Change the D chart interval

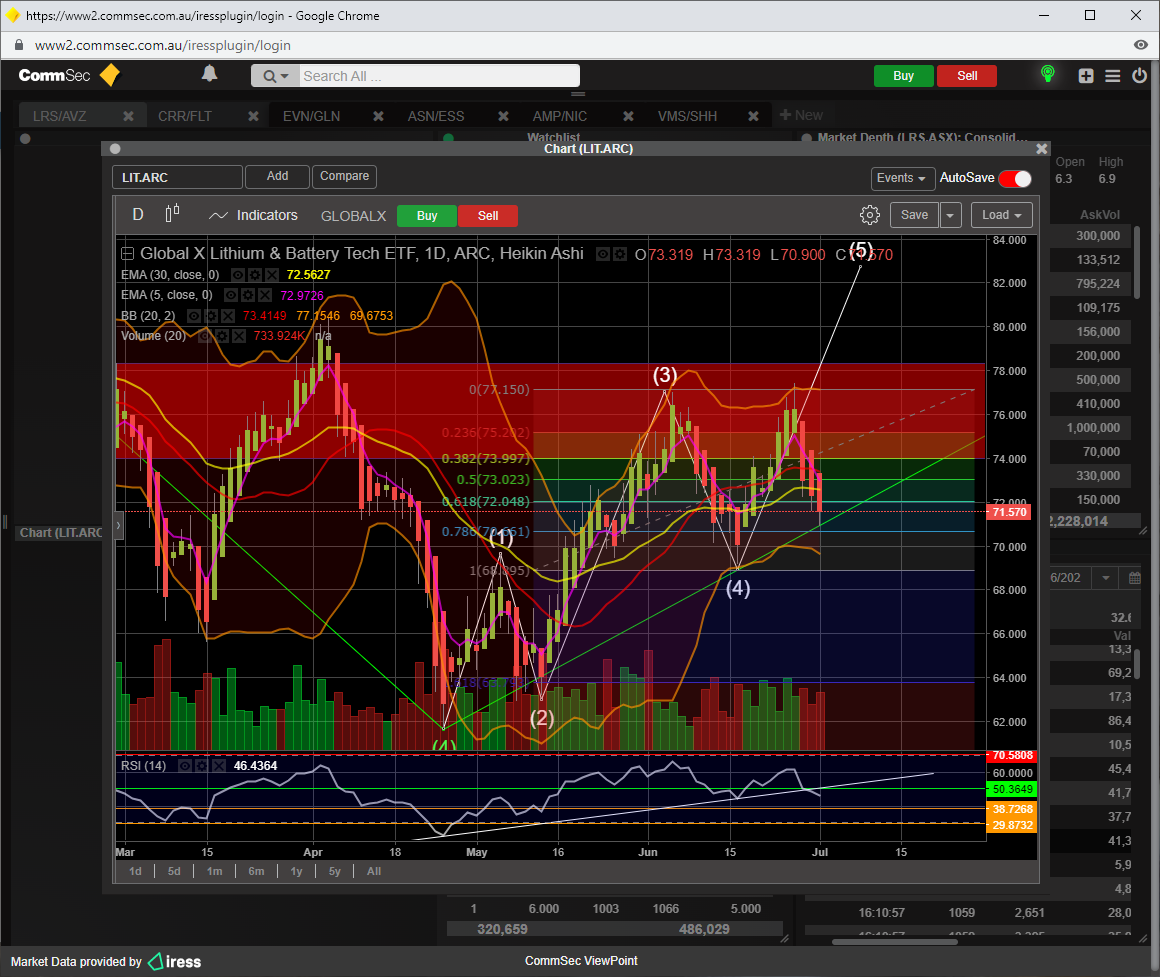click(x=138, y=214)
